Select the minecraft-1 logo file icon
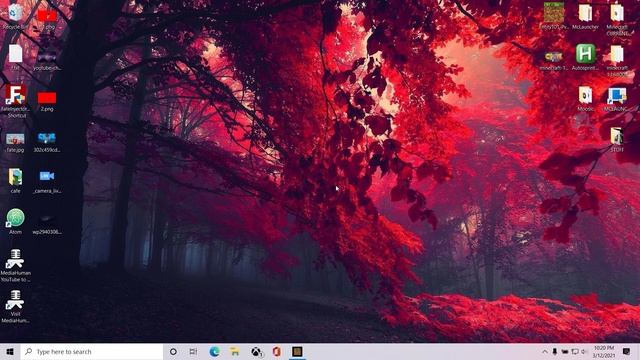 pyautogui.click(x=554, y=60)
